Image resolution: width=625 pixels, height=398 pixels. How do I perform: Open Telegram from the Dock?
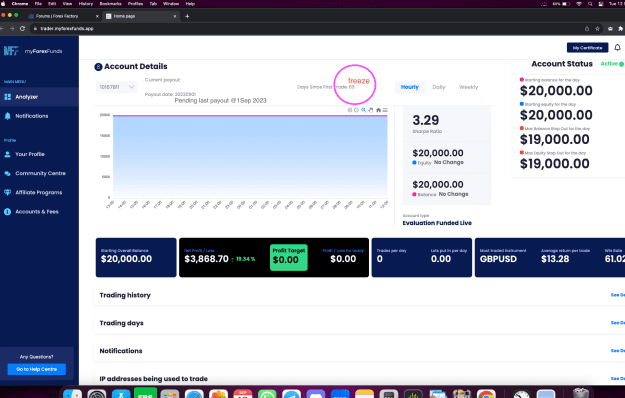click(291, 393)
